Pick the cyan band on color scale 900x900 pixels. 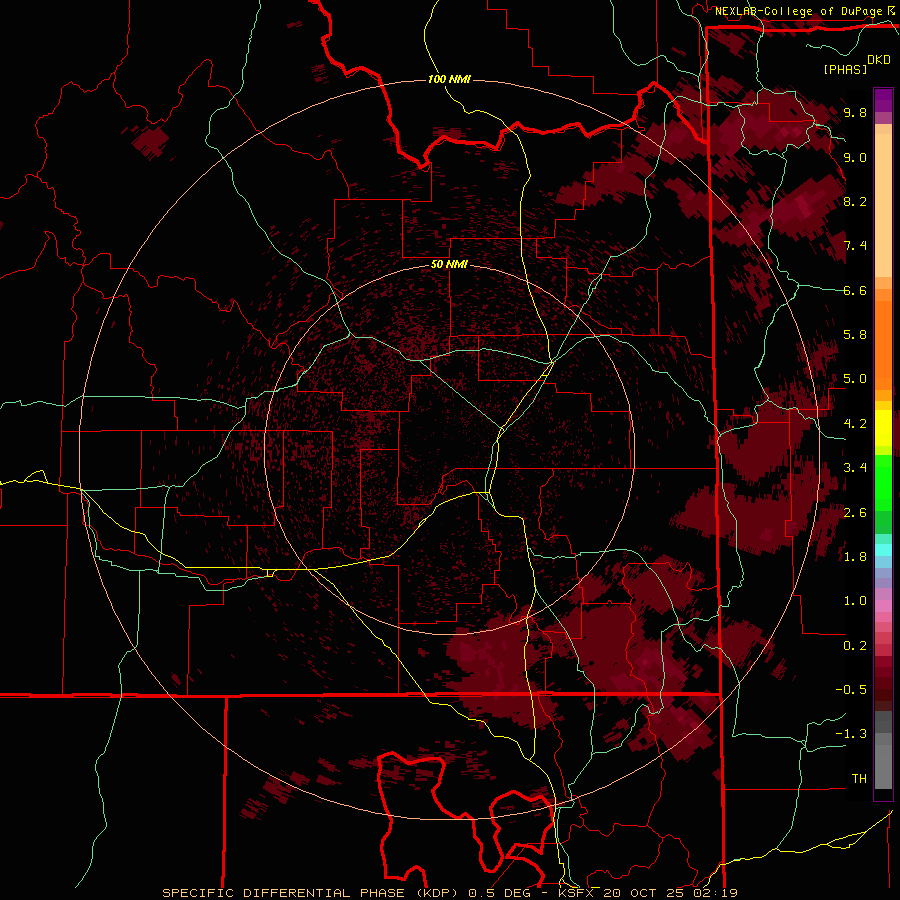(x=883, y=550)
